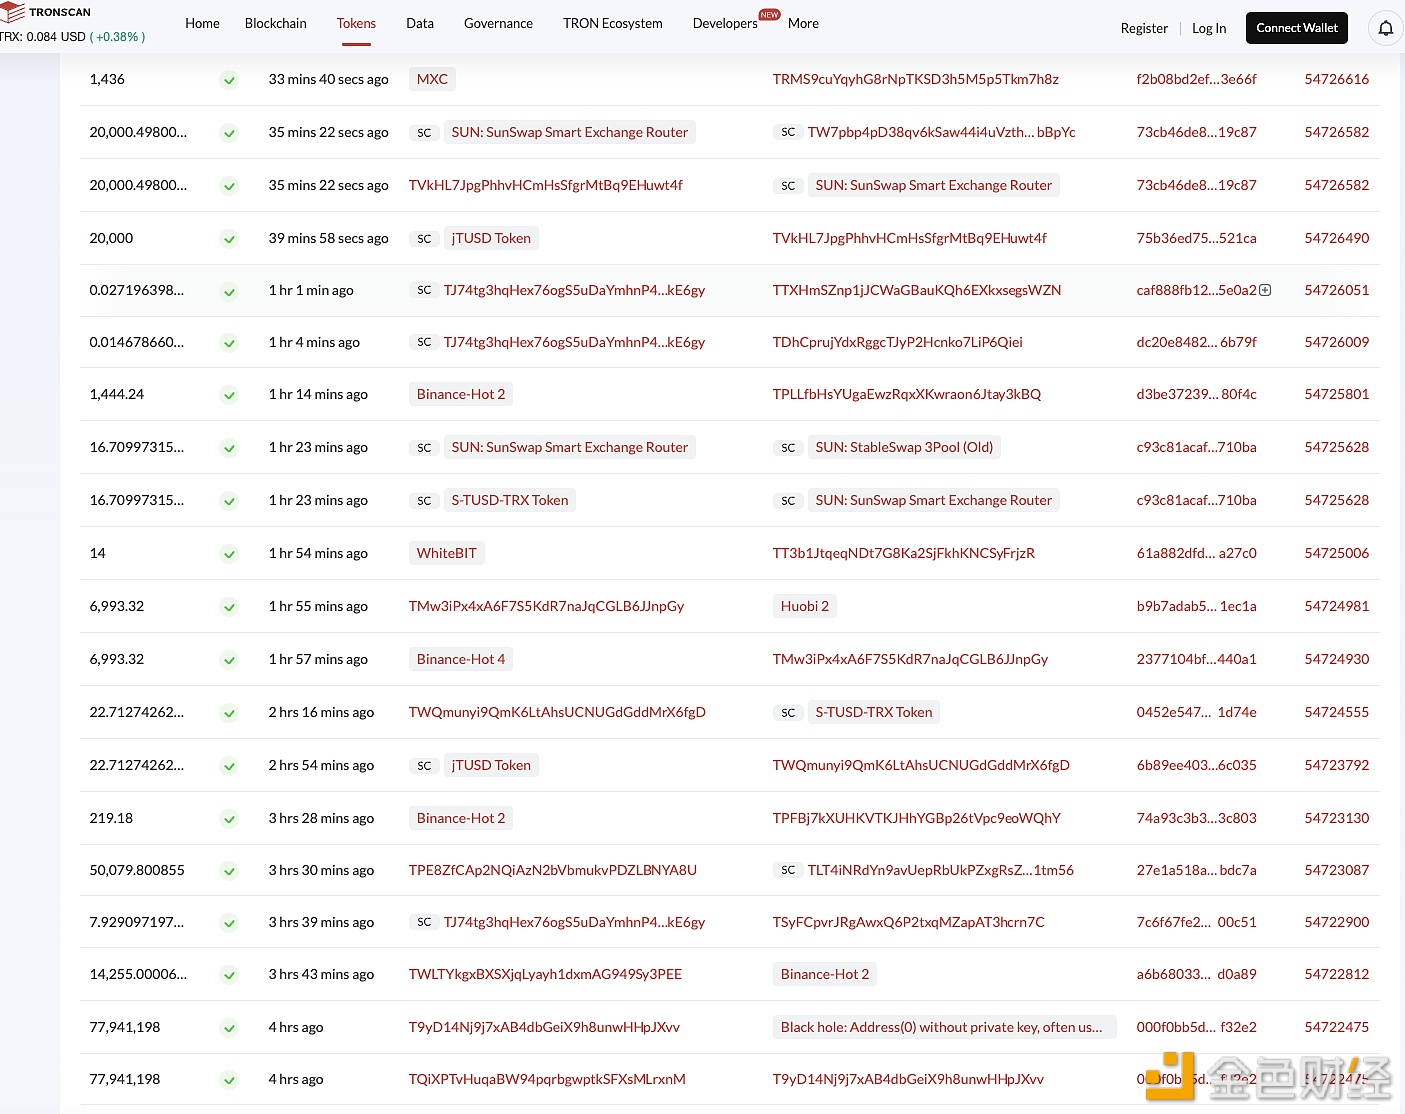Open block 54723087
Screen dimensions: 1405x1114
click(x=1336, y=870)
